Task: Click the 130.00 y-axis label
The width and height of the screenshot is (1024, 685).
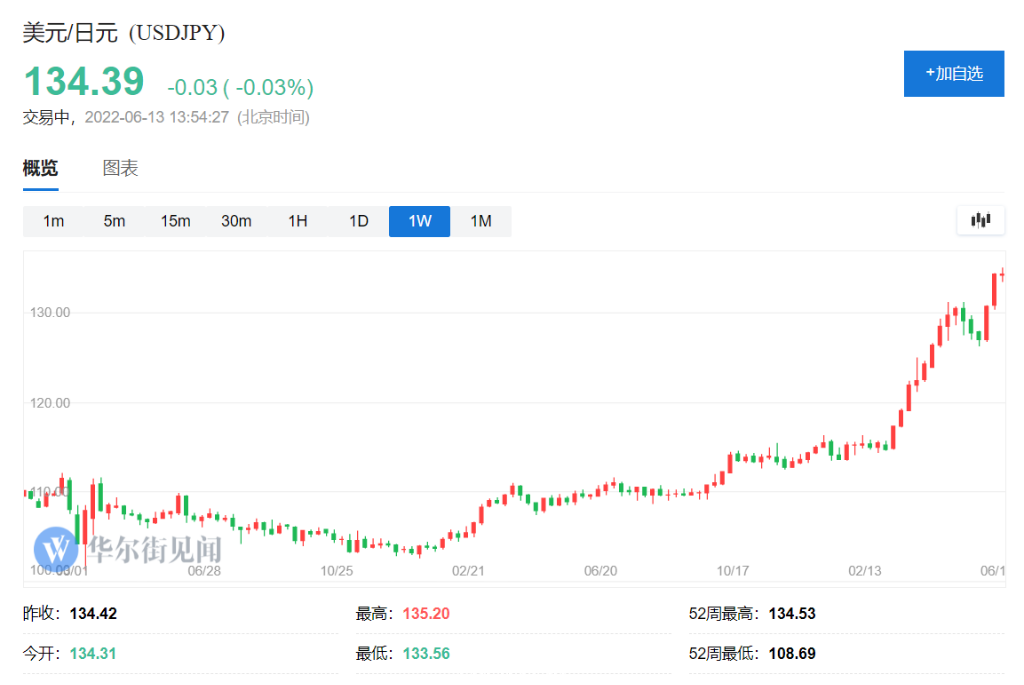Action: pyautogui.click(x=50, y=313)
